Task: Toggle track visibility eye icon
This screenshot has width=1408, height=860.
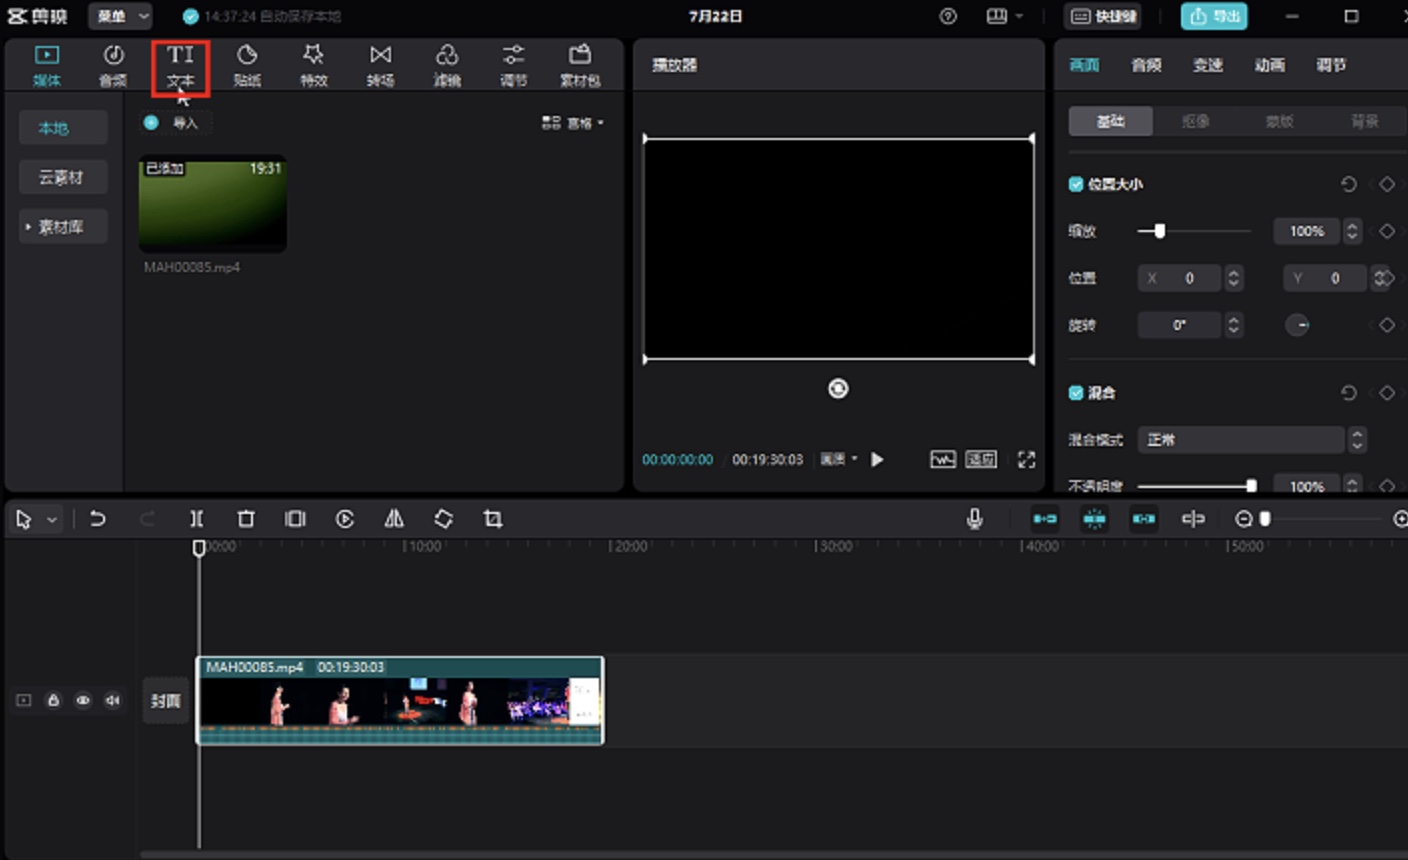Action: 83,700
